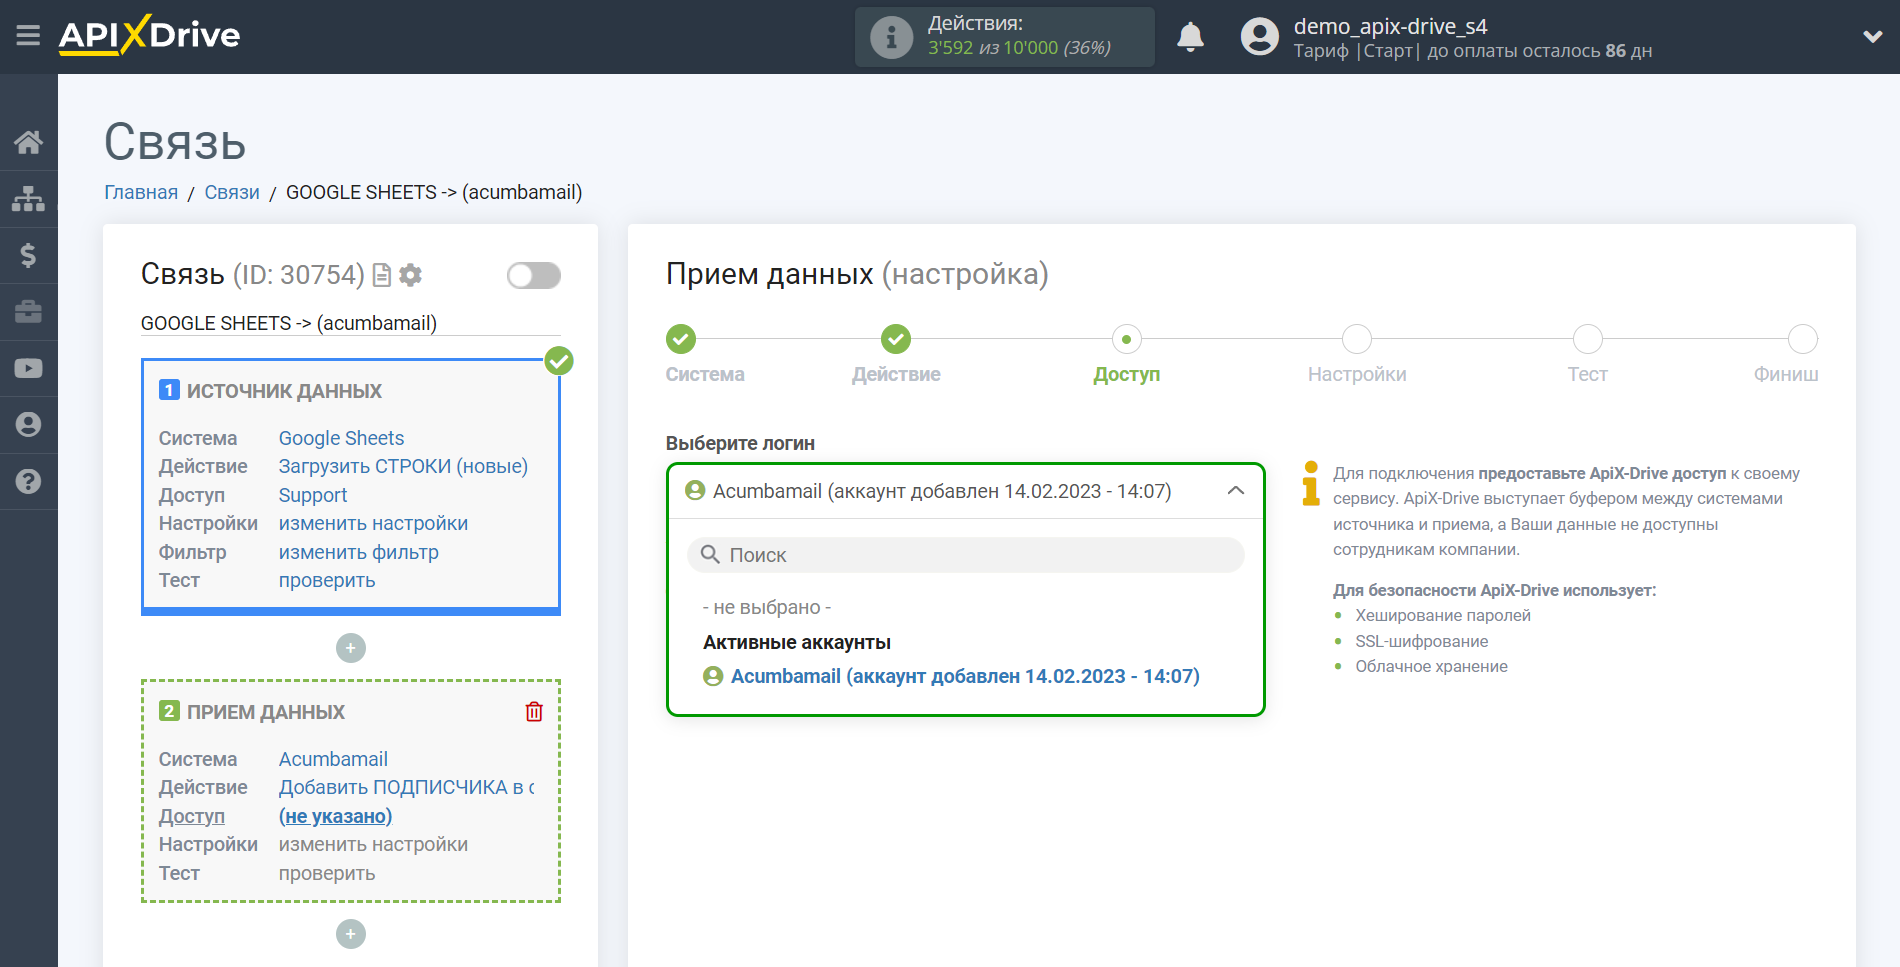Open the hamburger menu
Image resolution: width=1900 pixels, height=967 pixels.
28,36
